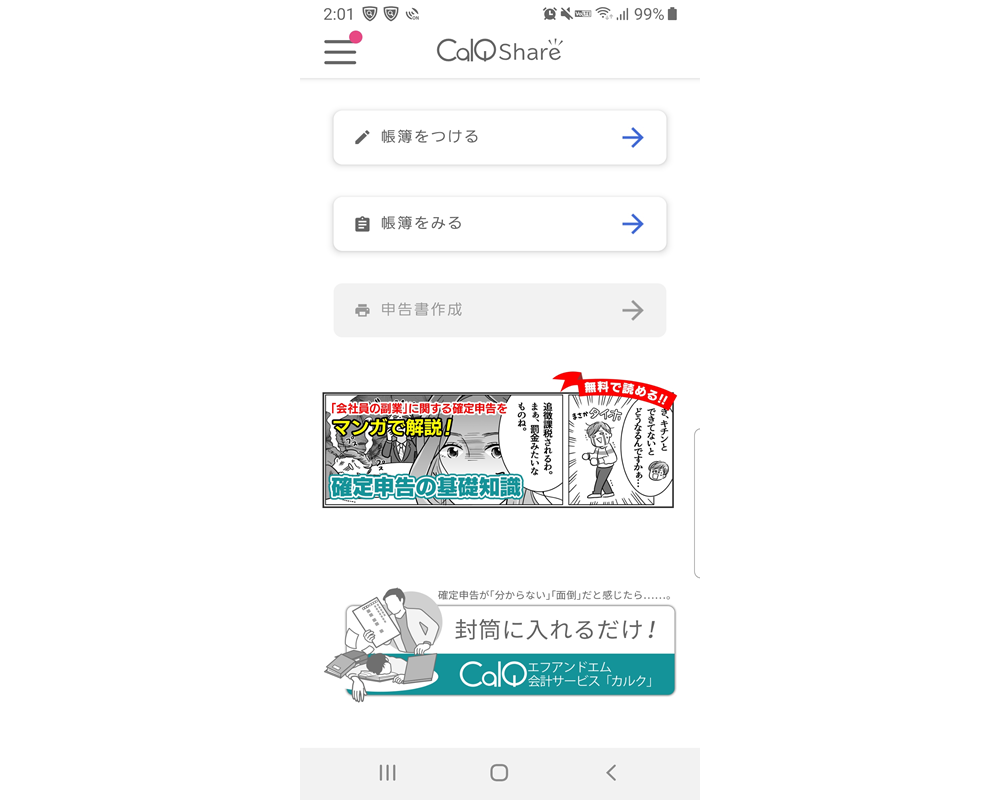Open the 封筒に入れるだけ CalQ banner
Viewport: 1000px width, 800px height.
tap(499, 644)
